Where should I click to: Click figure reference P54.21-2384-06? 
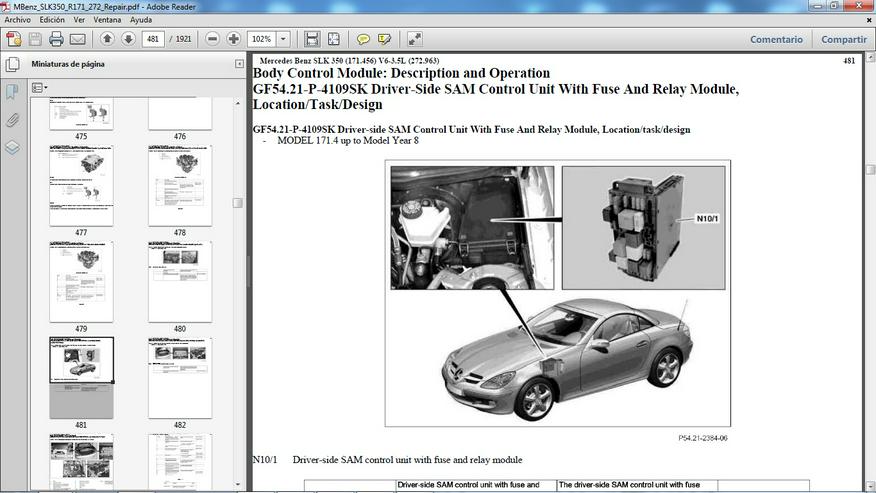coord(703,438)
